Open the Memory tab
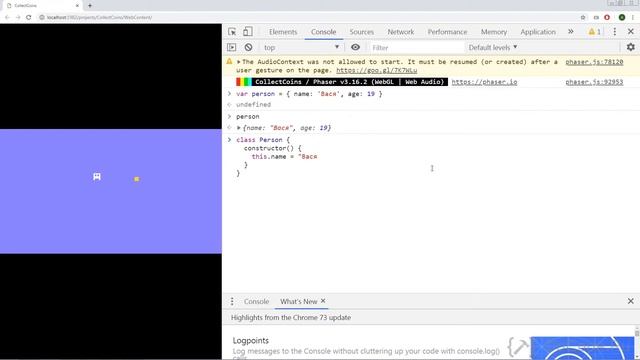 tap(494, 32)
